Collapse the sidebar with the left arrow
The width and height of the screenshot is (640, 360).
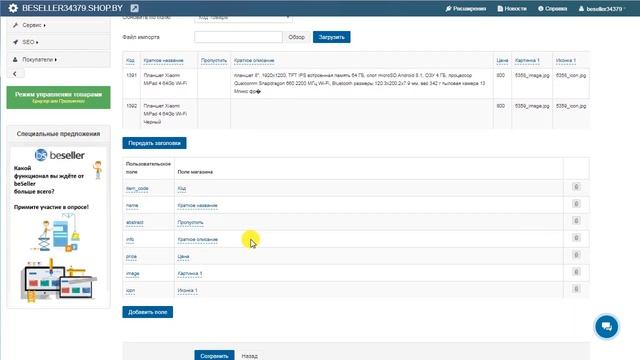16,74
